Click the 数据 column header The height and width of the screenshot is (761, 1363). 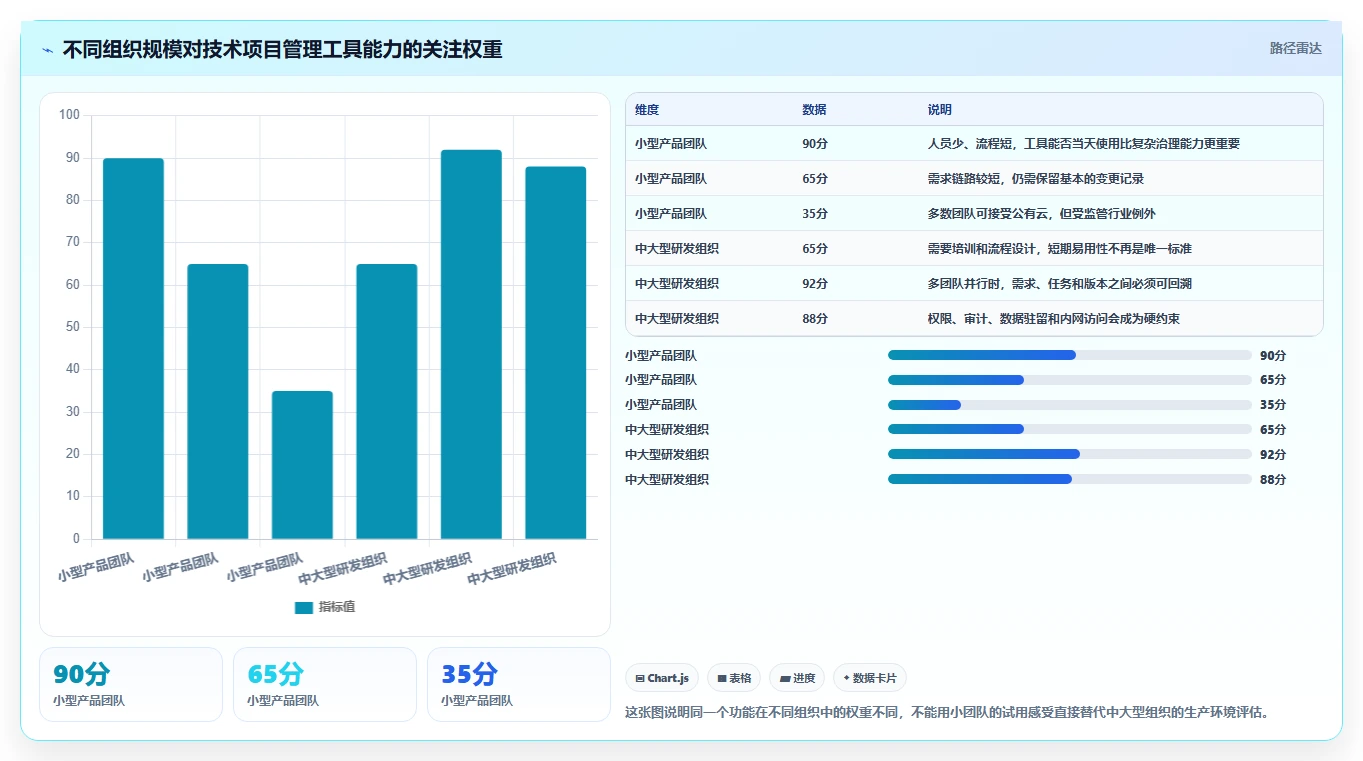[814, 110]
